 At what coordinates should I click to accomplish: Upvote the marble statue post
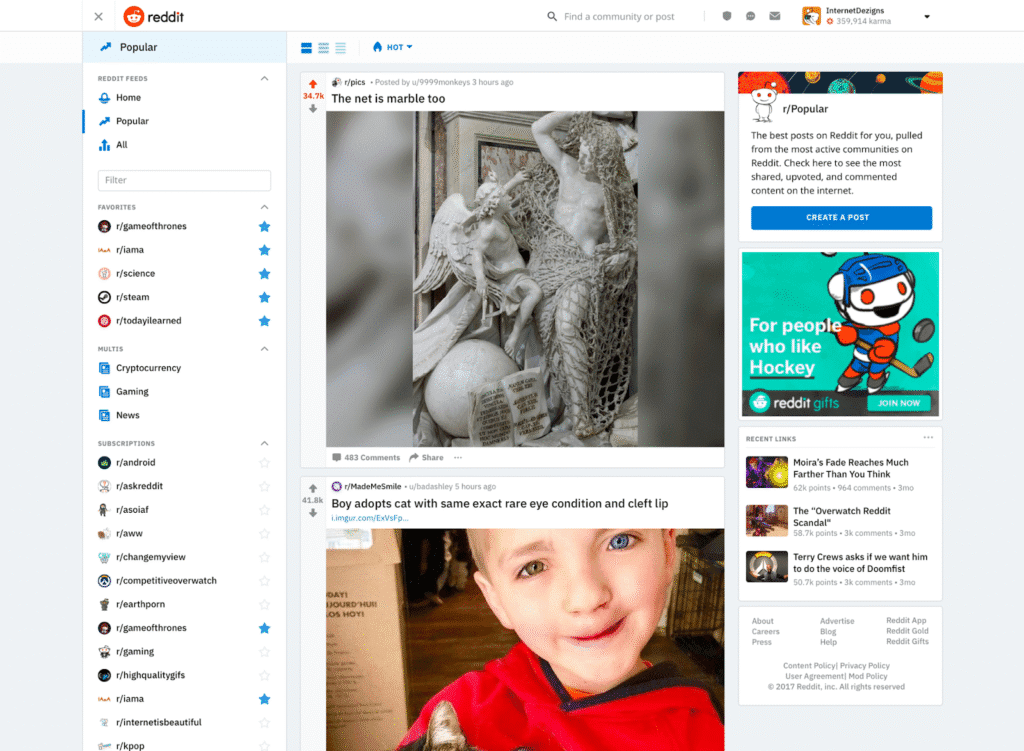click(x=313, y=82)
